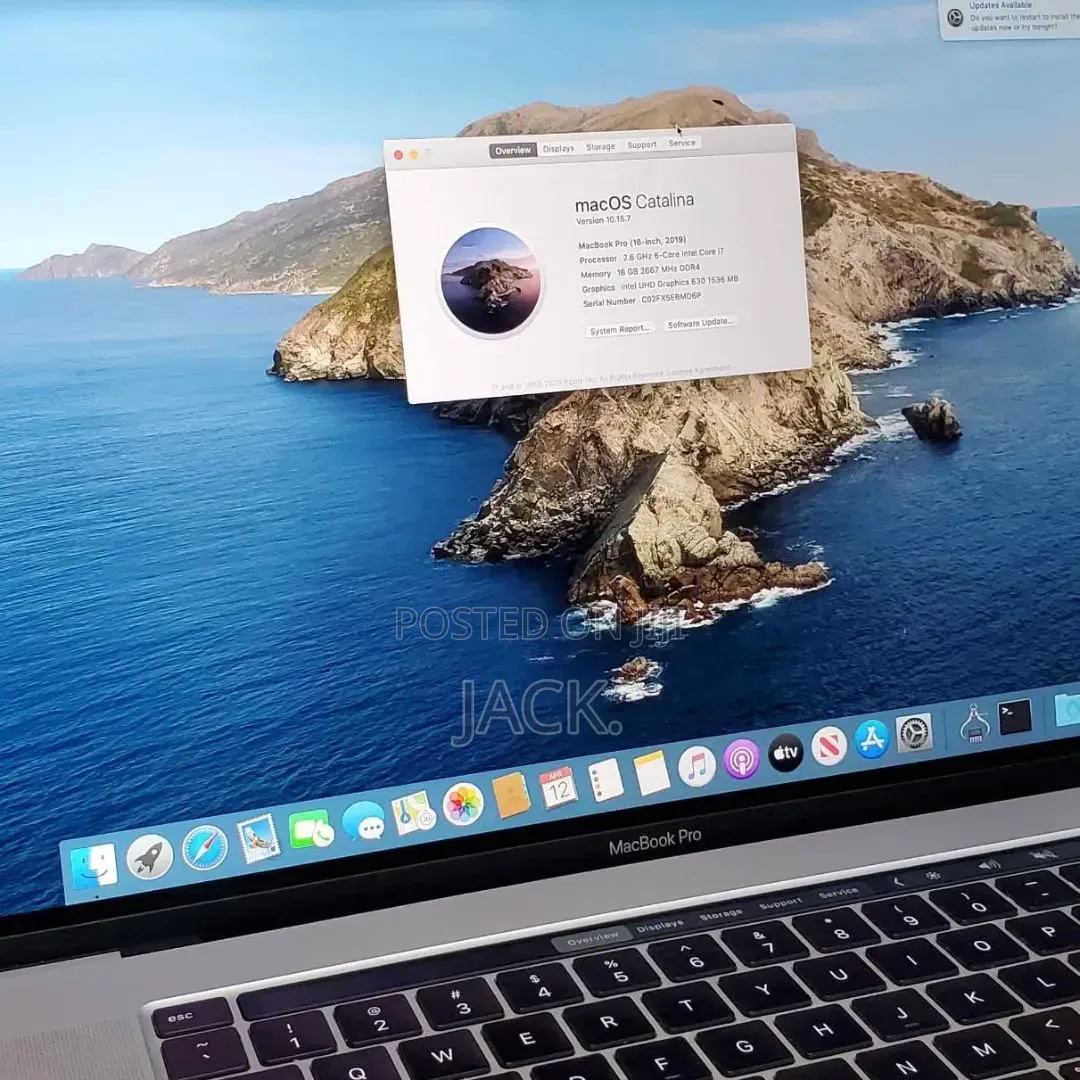The height and width of the screenshot is (1080, 1080).
Task: Open the Support tab
Action: pos(641,145)
